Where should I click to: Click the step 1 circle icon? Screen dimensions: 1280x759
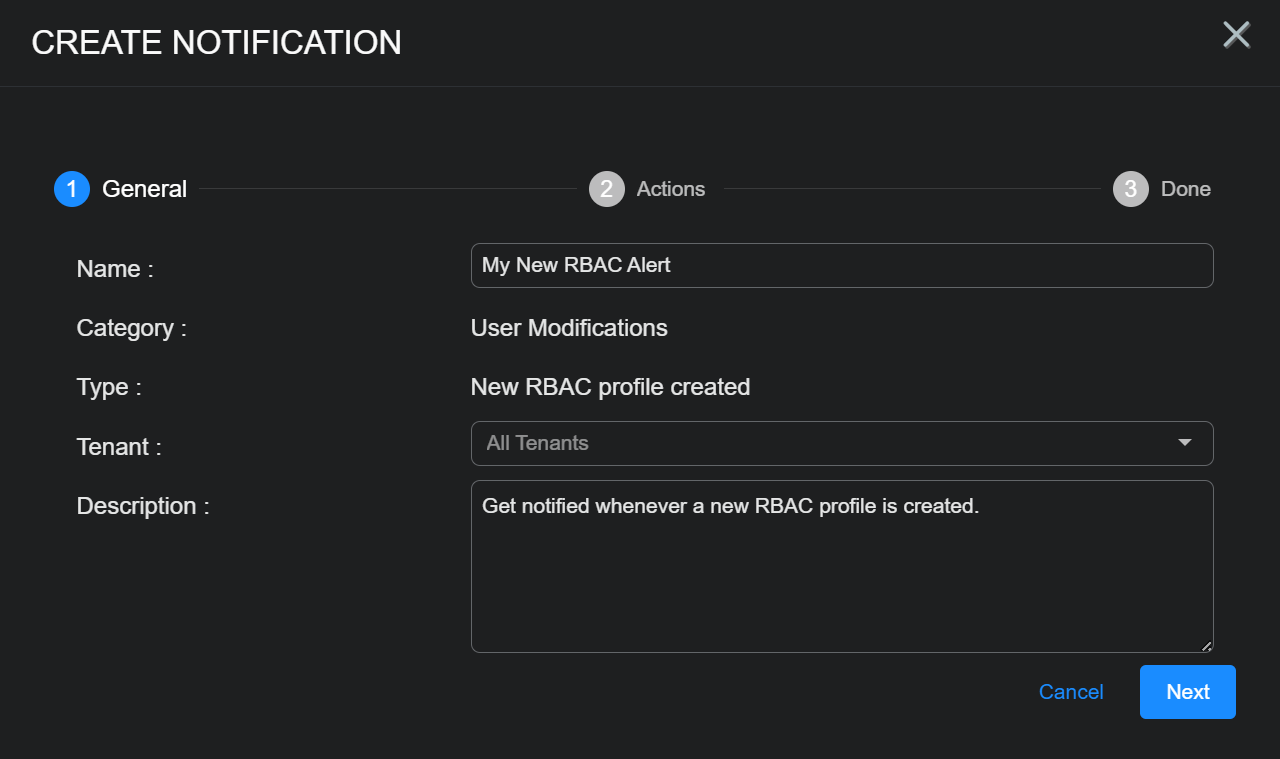coord(72,189)
